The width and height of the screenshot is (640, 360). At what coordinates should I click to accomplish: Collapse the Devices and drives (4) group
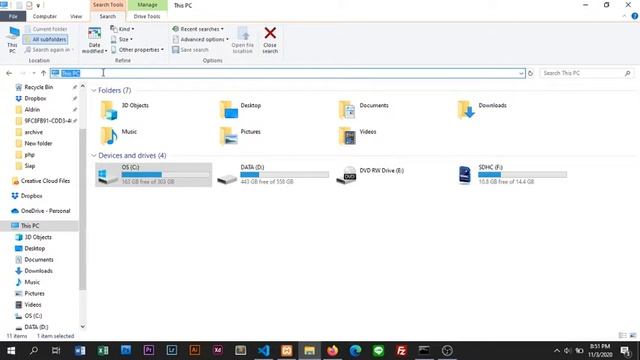[94, 156]
